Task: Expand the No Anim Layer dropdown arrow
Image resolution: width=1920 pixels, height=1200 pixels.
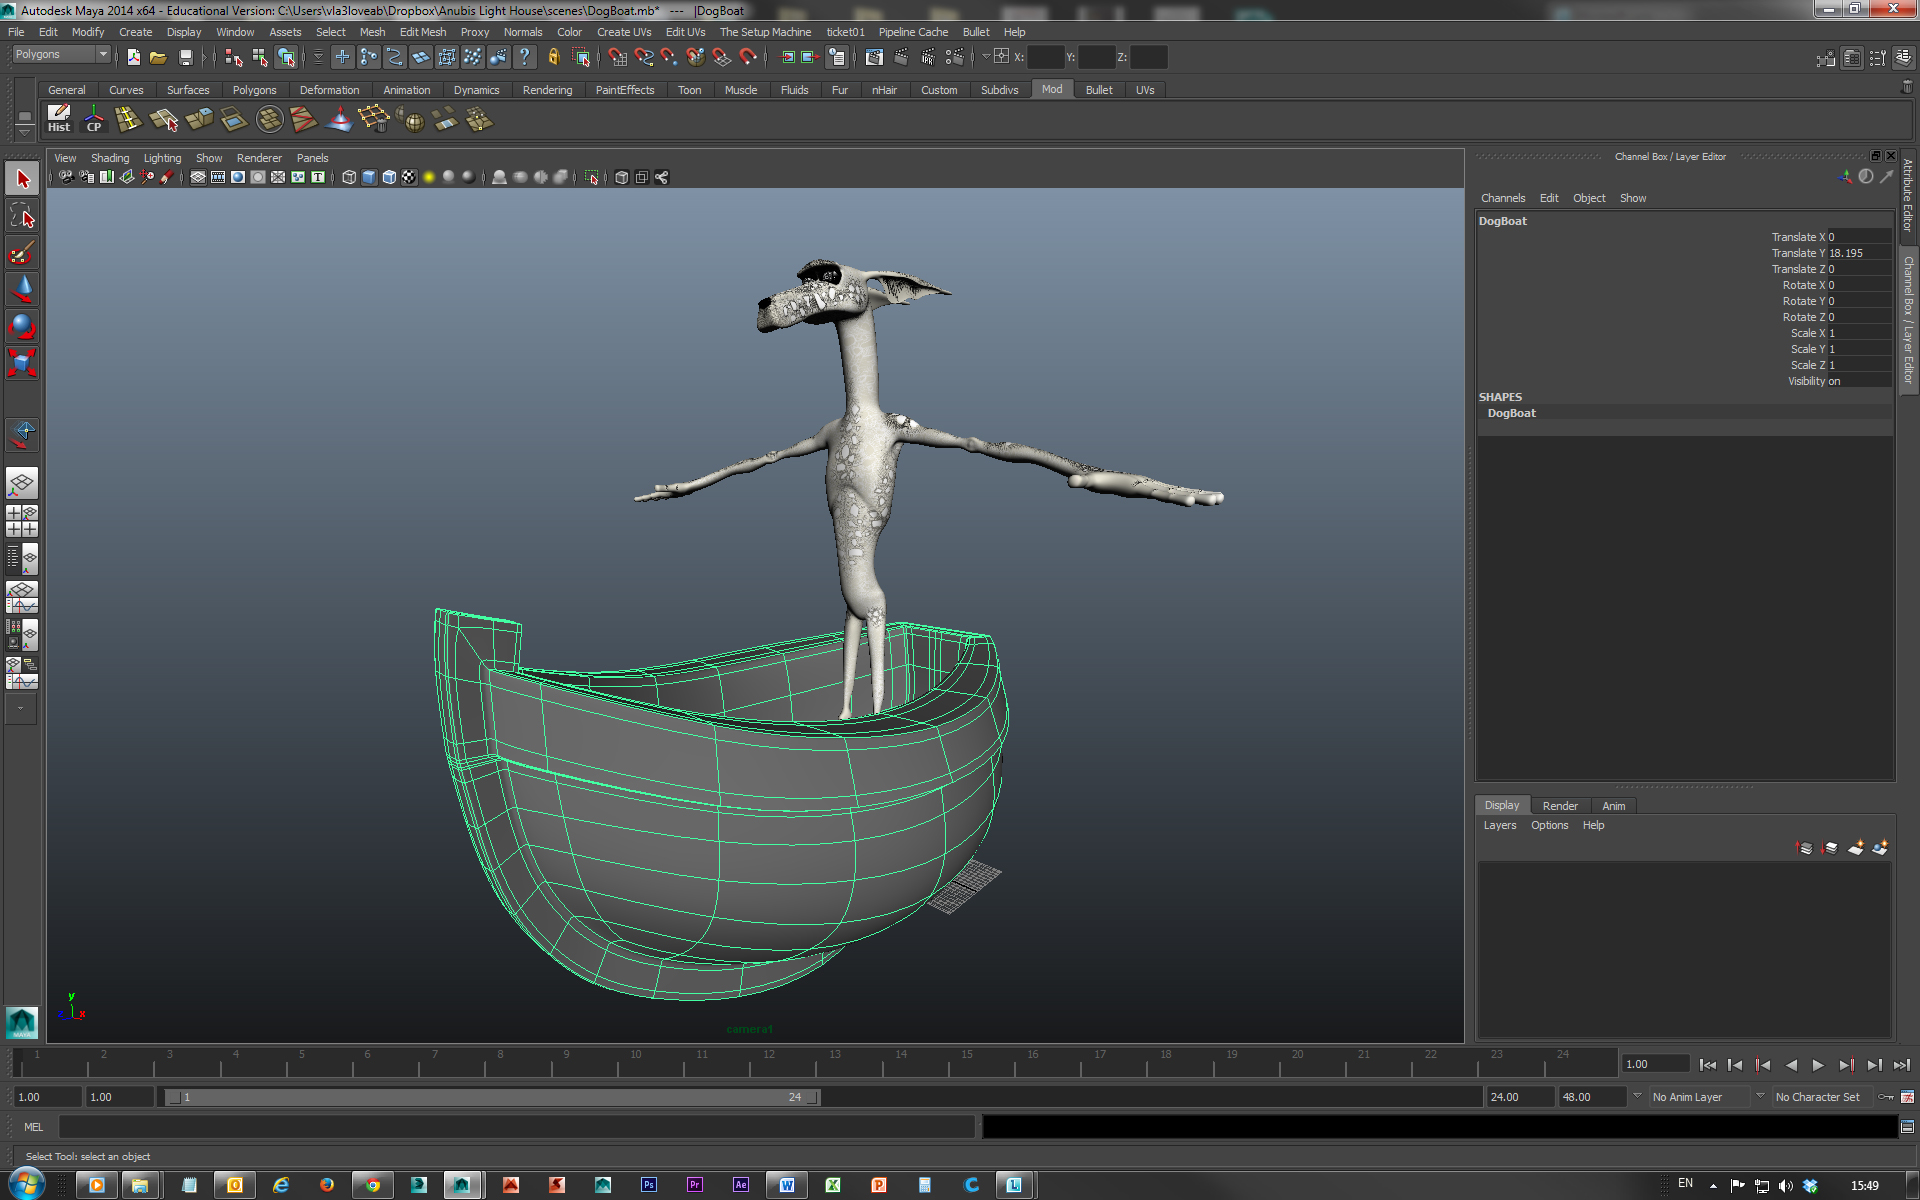Action: 1637,1096
